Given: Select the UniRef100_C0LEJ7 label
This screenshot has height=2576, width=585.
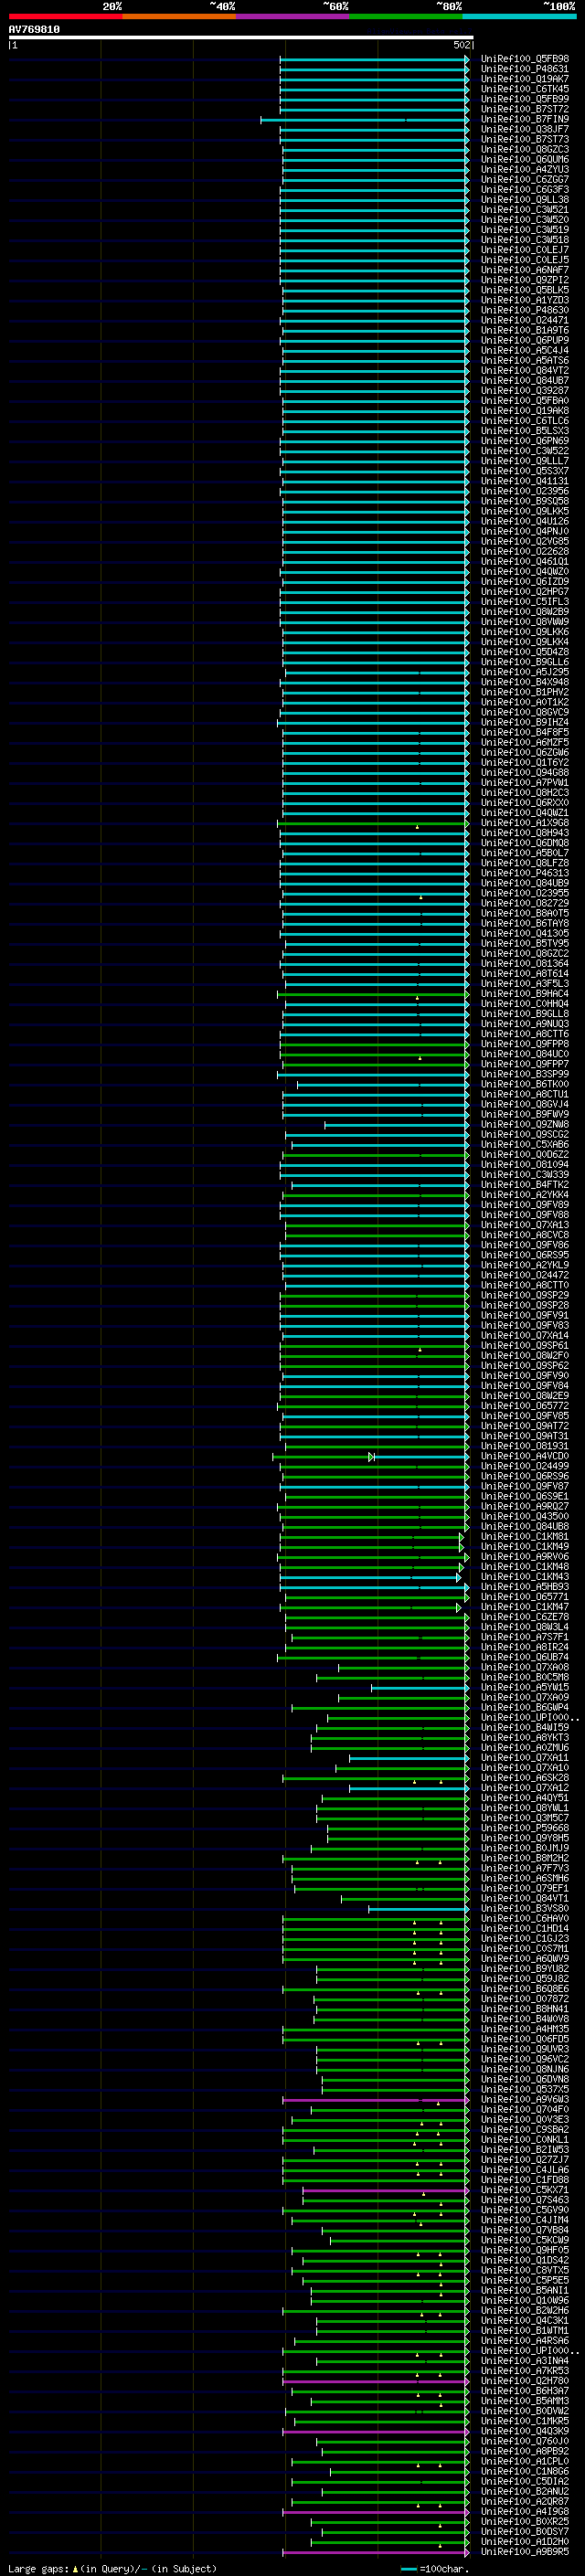Looking at the screenshot, I should (524, 250).
